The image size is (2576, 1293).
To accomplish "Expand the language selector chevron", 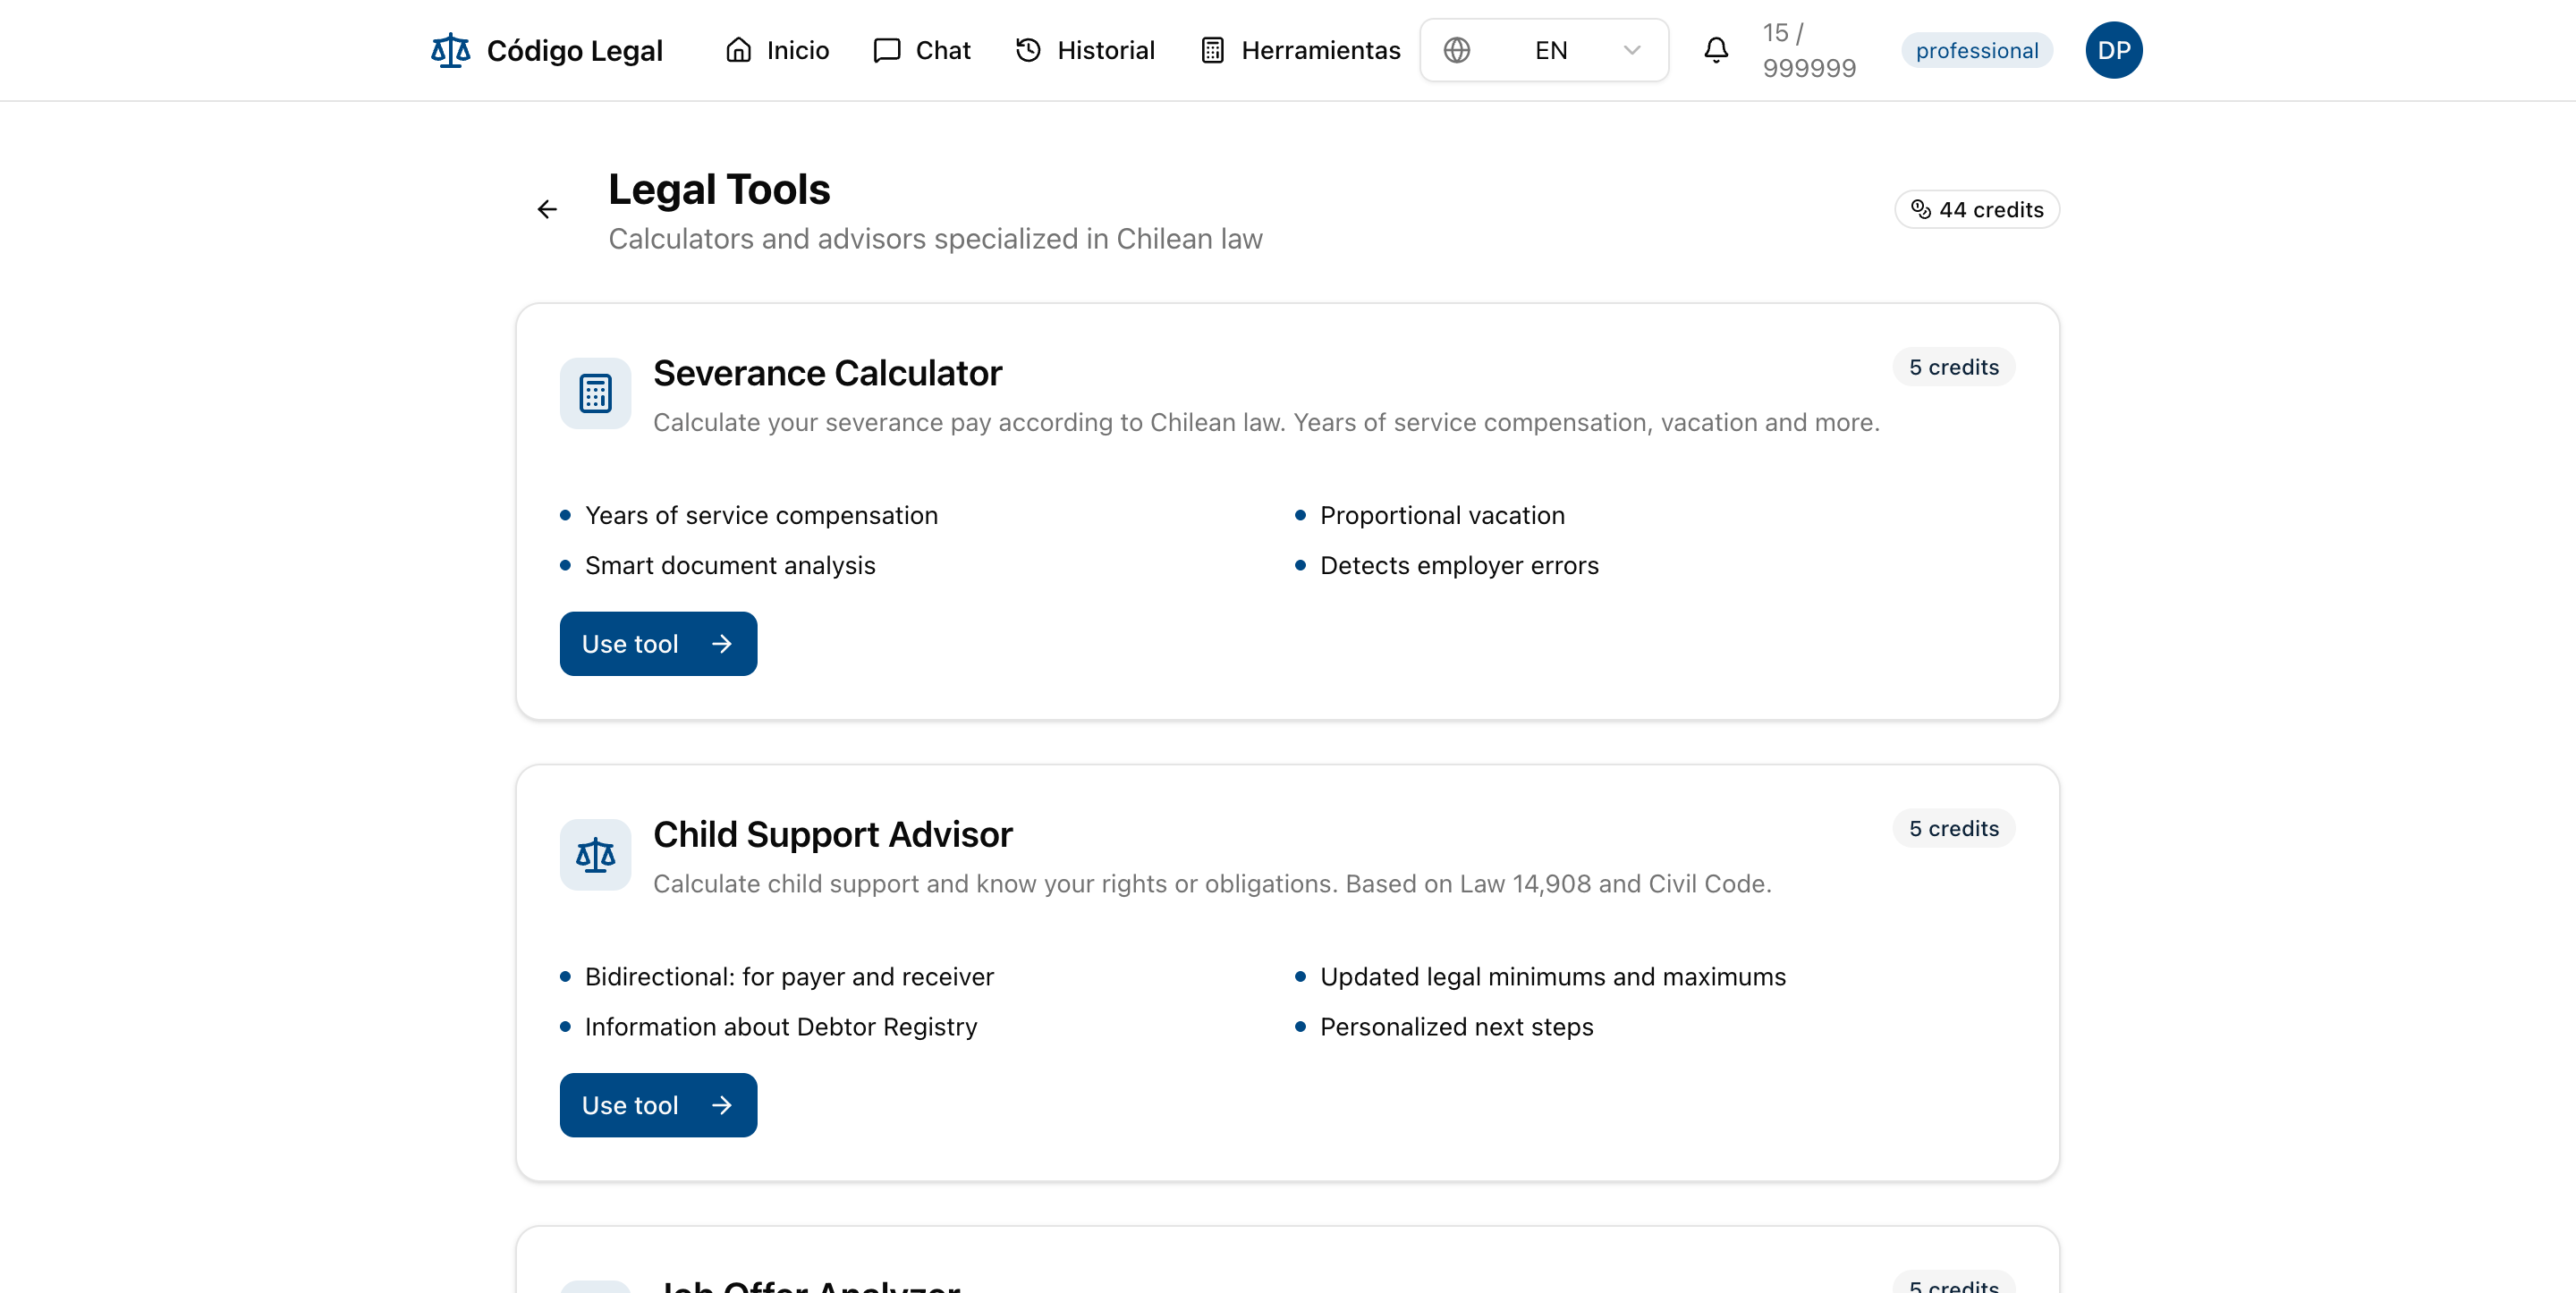I will (1631, 50).
